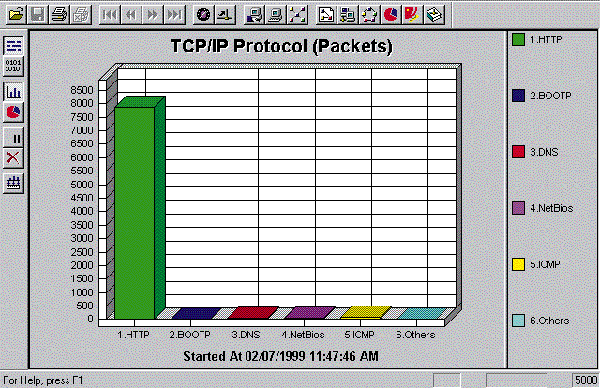Switch to binary 0101 view in sidebar
Screen dimensions: 600x388
13,66
